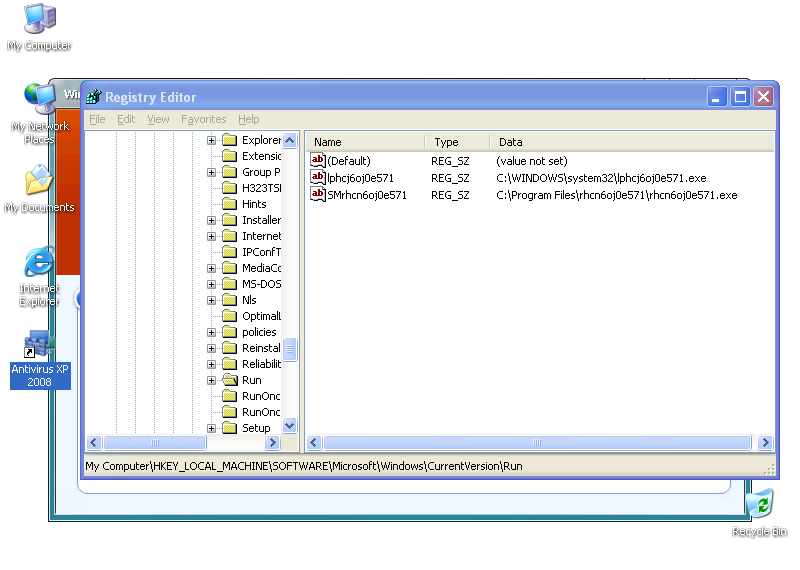Select the Nls folder icon
The image size is (800, 570).
(230, 300)
